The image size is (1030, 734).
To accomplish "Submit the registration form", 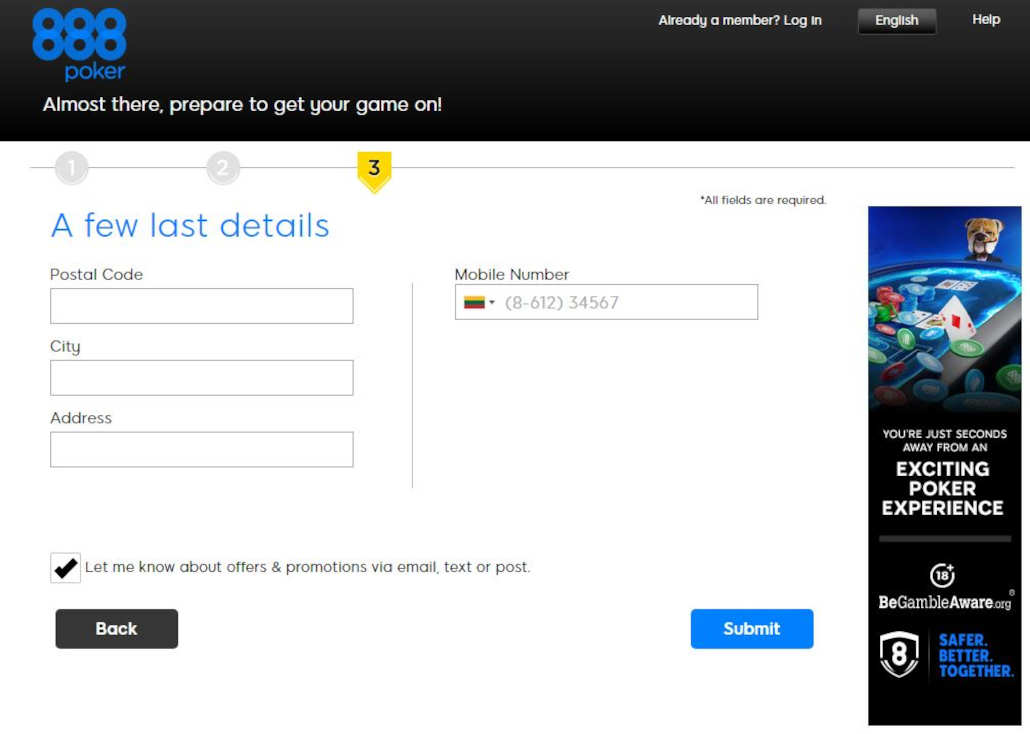I will pyautogui.click(x=751, y=629).
